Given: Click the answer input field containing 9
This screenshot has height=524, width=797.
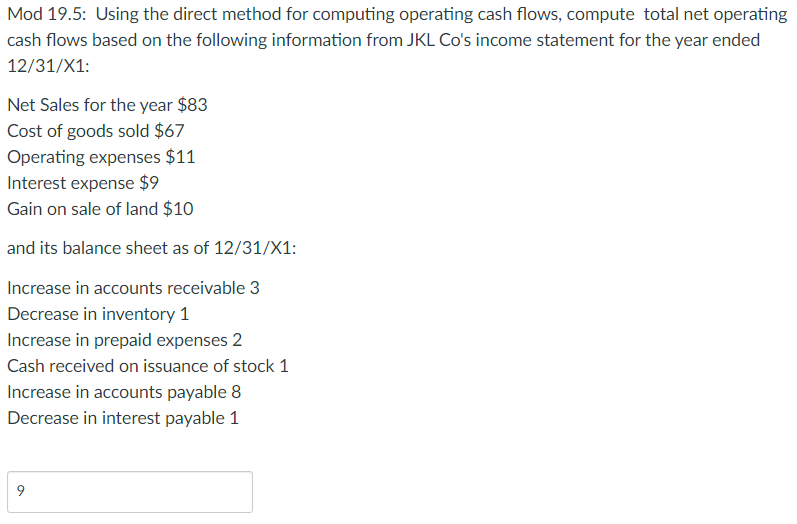Looking at the screenshot, I should 130,491.
